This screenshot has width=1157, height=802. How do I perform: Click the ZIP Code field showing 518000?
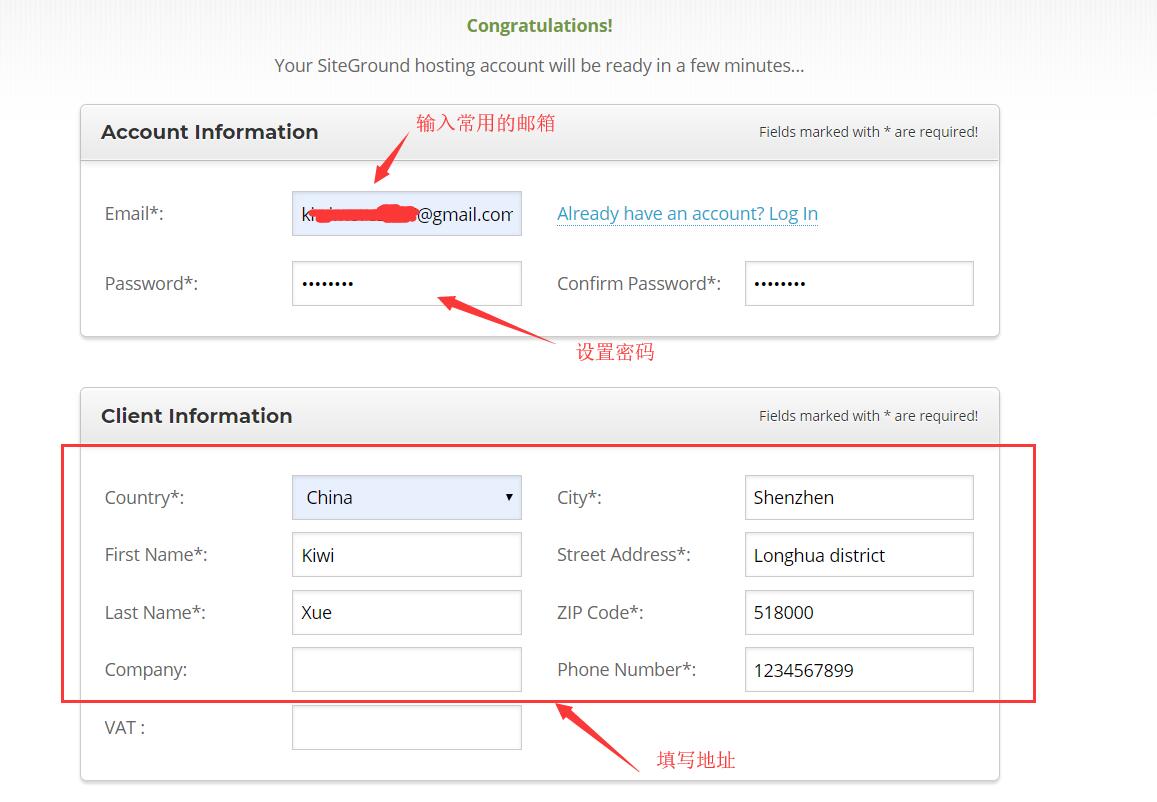858,612
